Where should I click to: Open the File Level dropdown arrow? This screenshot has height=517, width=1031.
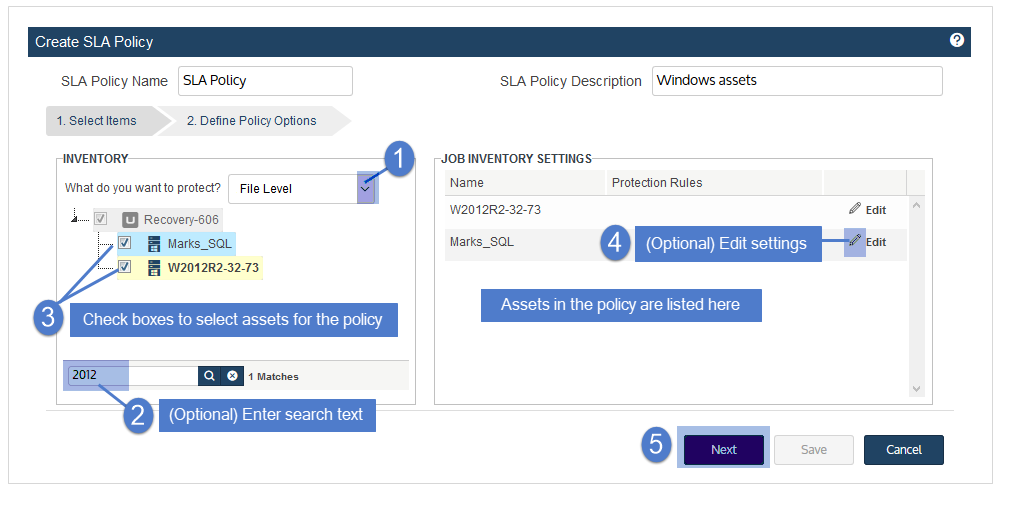click(366, 189)
